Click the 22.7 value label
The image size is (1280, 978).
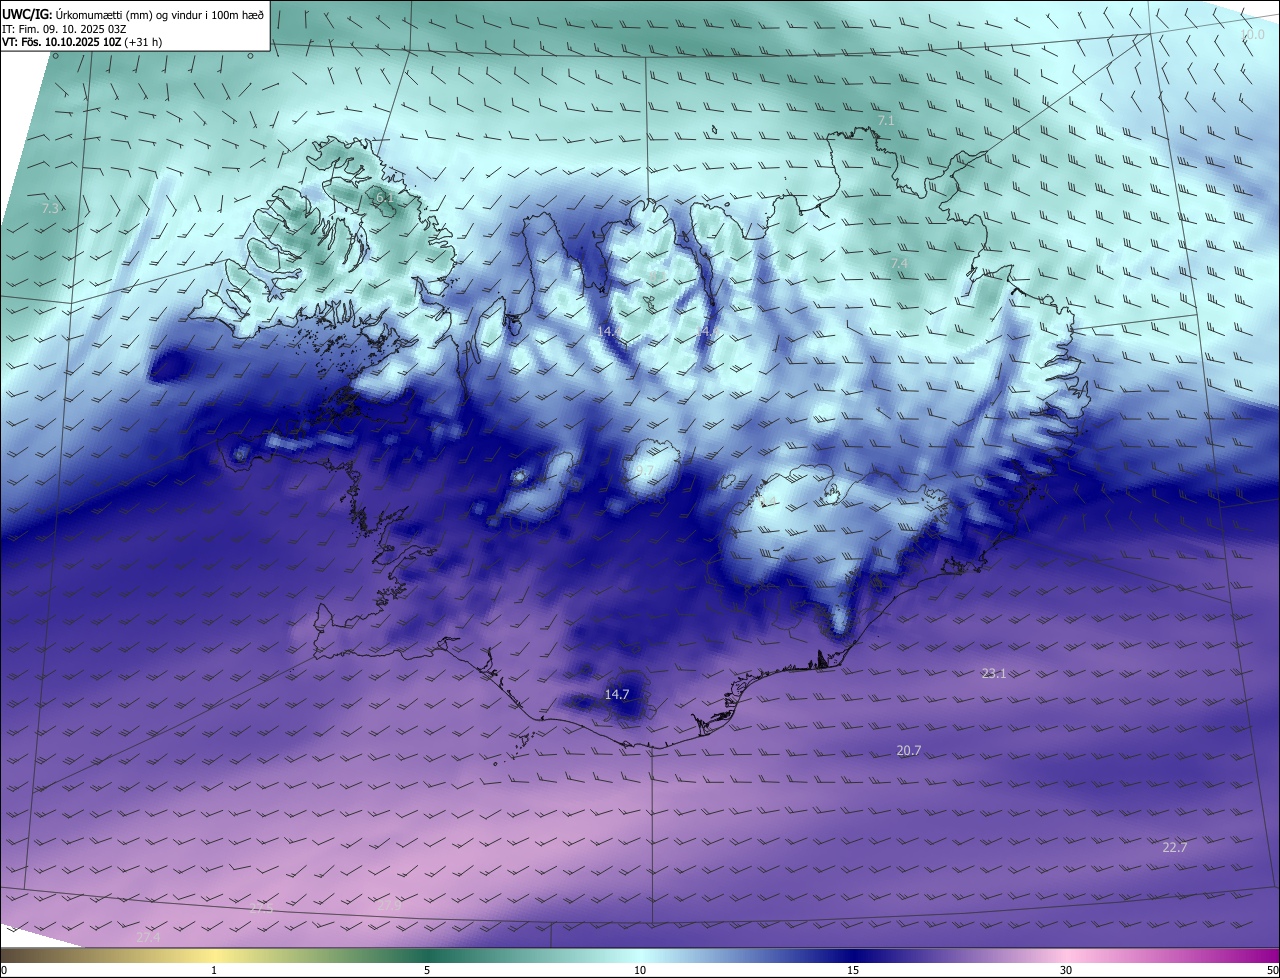(1175, 847)
